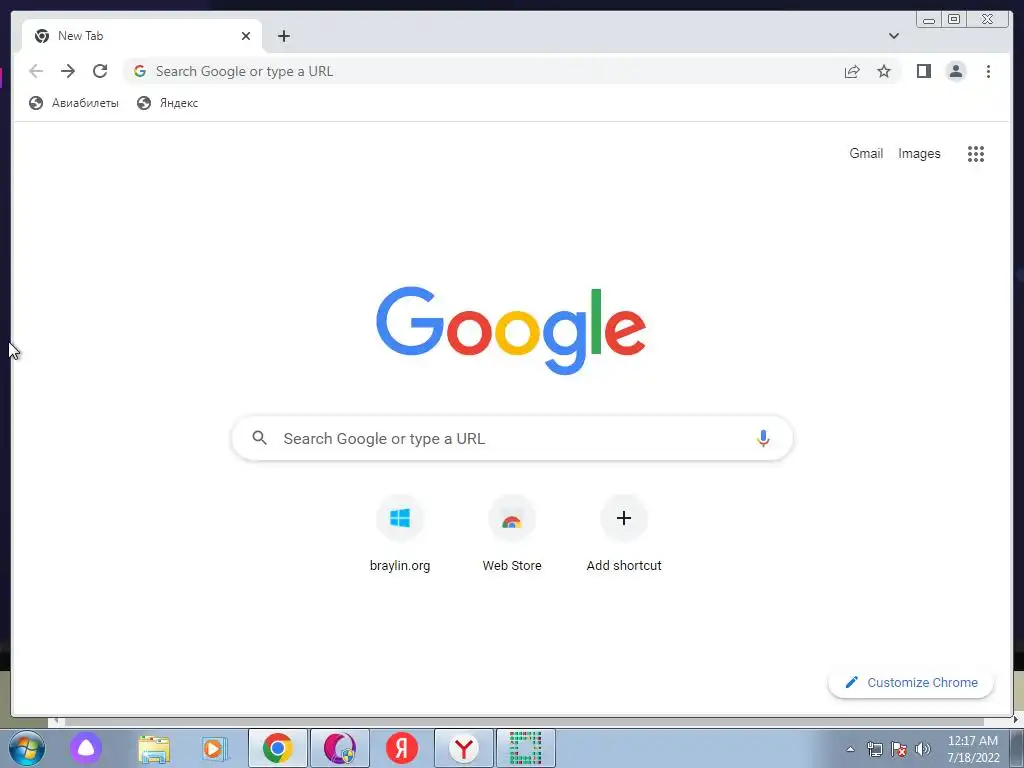Open the Google apps grid
Screen dimensions: 1024x768
point(976,153)
